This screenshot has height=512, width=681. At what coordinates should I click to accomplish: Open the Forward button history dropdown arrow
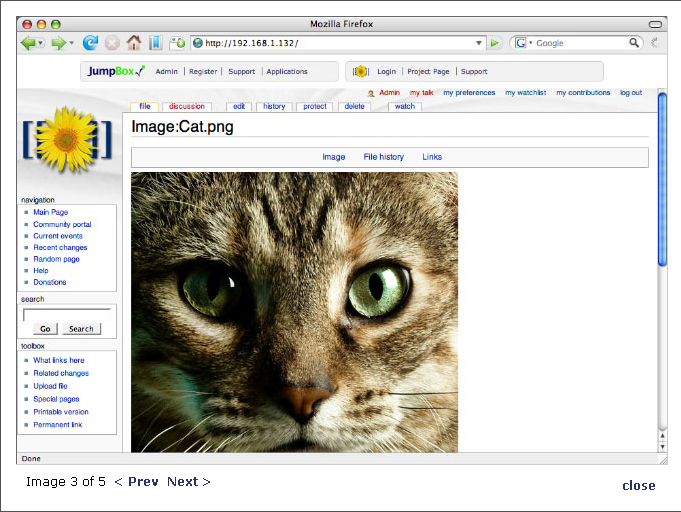pyautogui.click(x=71, y=43)
